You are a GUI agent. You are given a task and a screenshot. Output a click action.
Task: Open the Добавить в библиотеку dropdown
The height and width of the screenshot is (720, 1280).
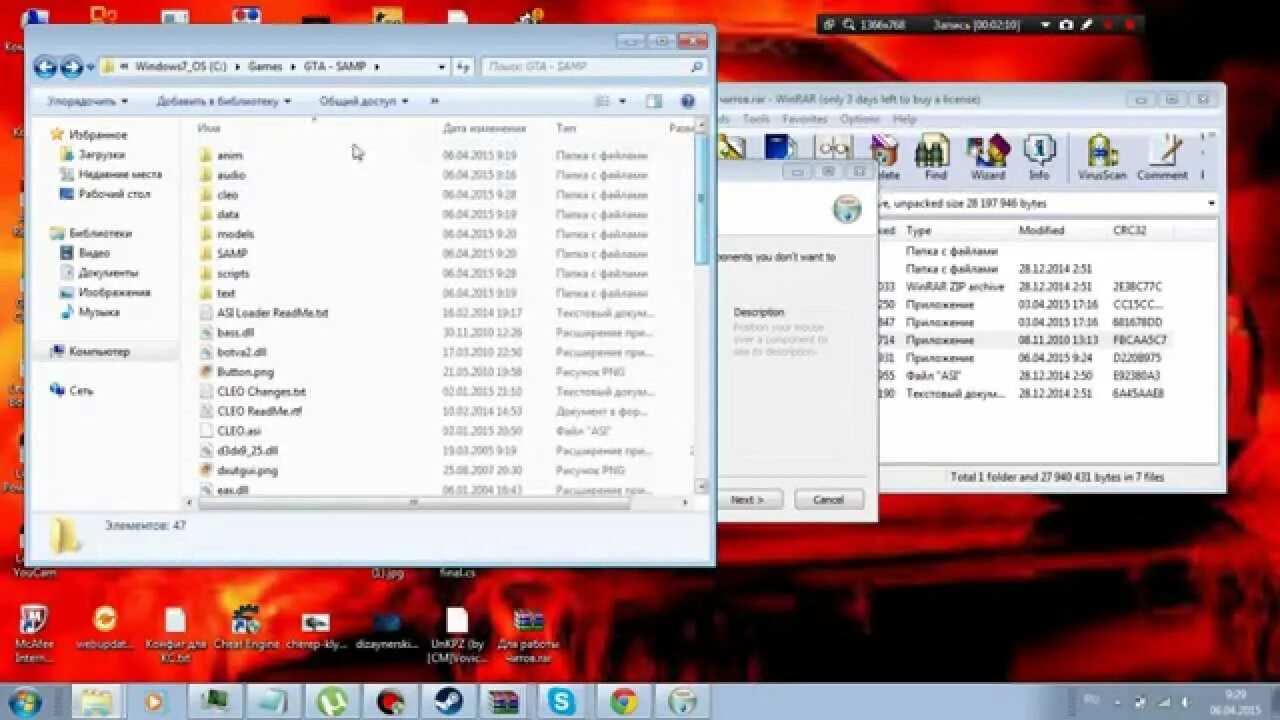[x=223, y=101]
